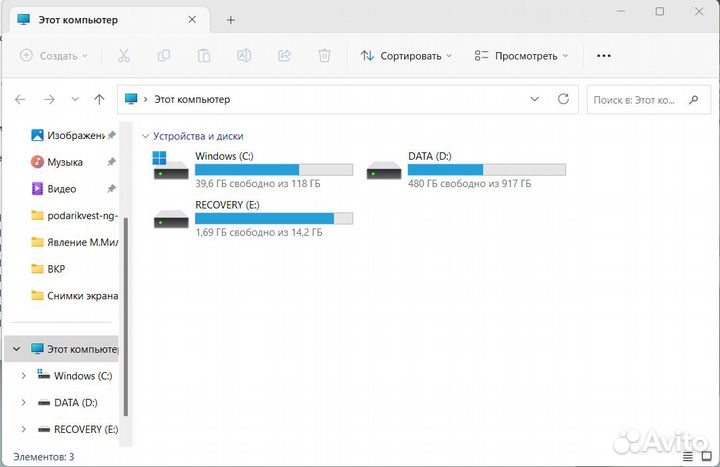Open the Сортировать sort dropdown
The width and height of the screenshot is (720, 467).
pyautogui.click(x=406, y=56)
